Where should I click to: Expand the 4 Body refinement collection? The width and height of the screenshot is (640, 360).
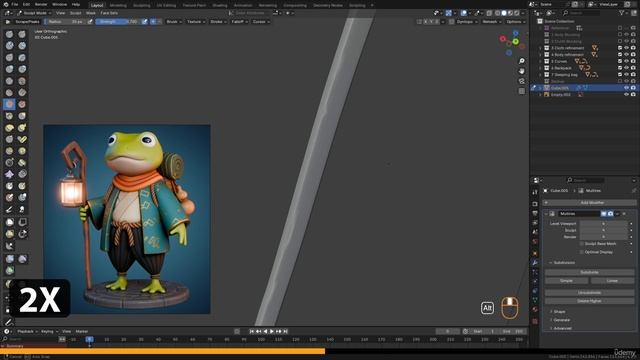point(540,55)
